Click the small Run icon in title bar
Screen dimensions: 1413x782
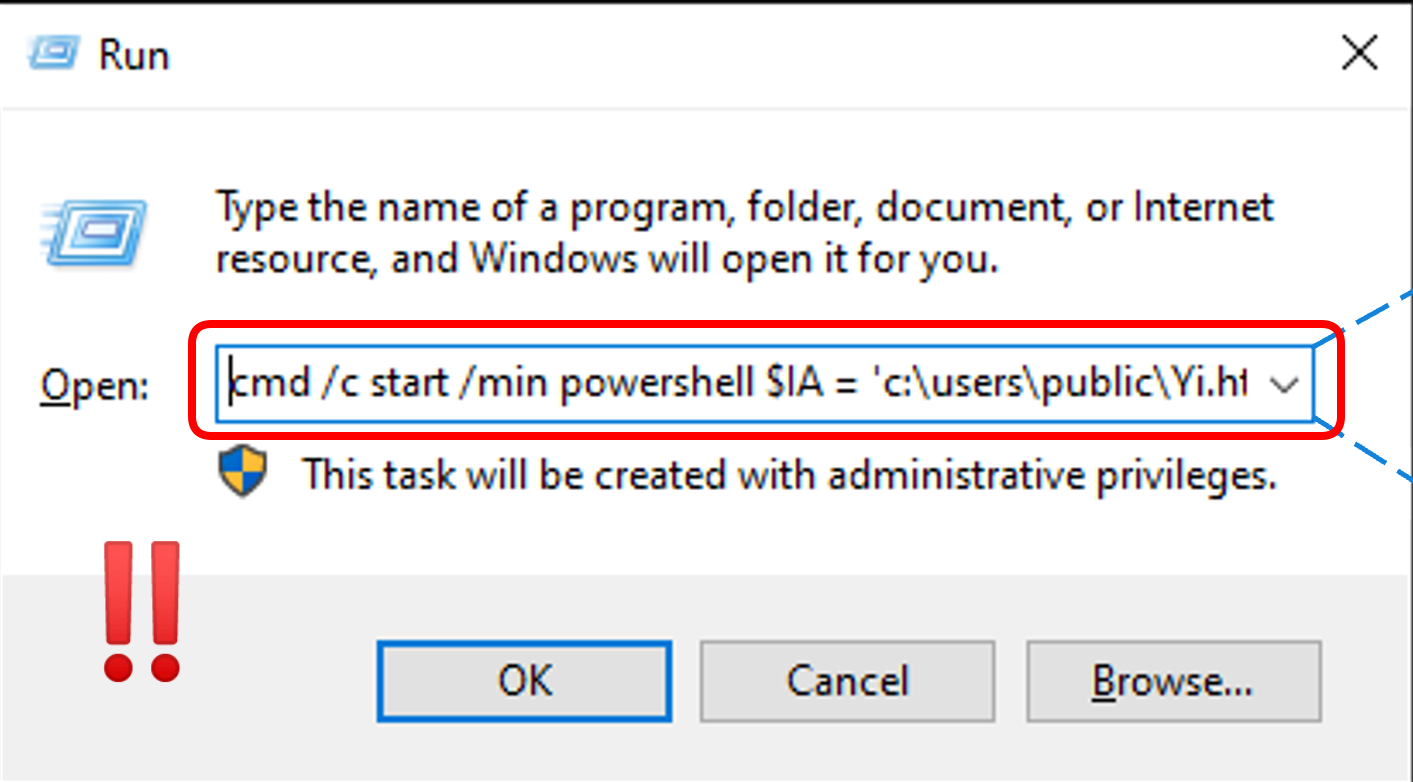54,52
